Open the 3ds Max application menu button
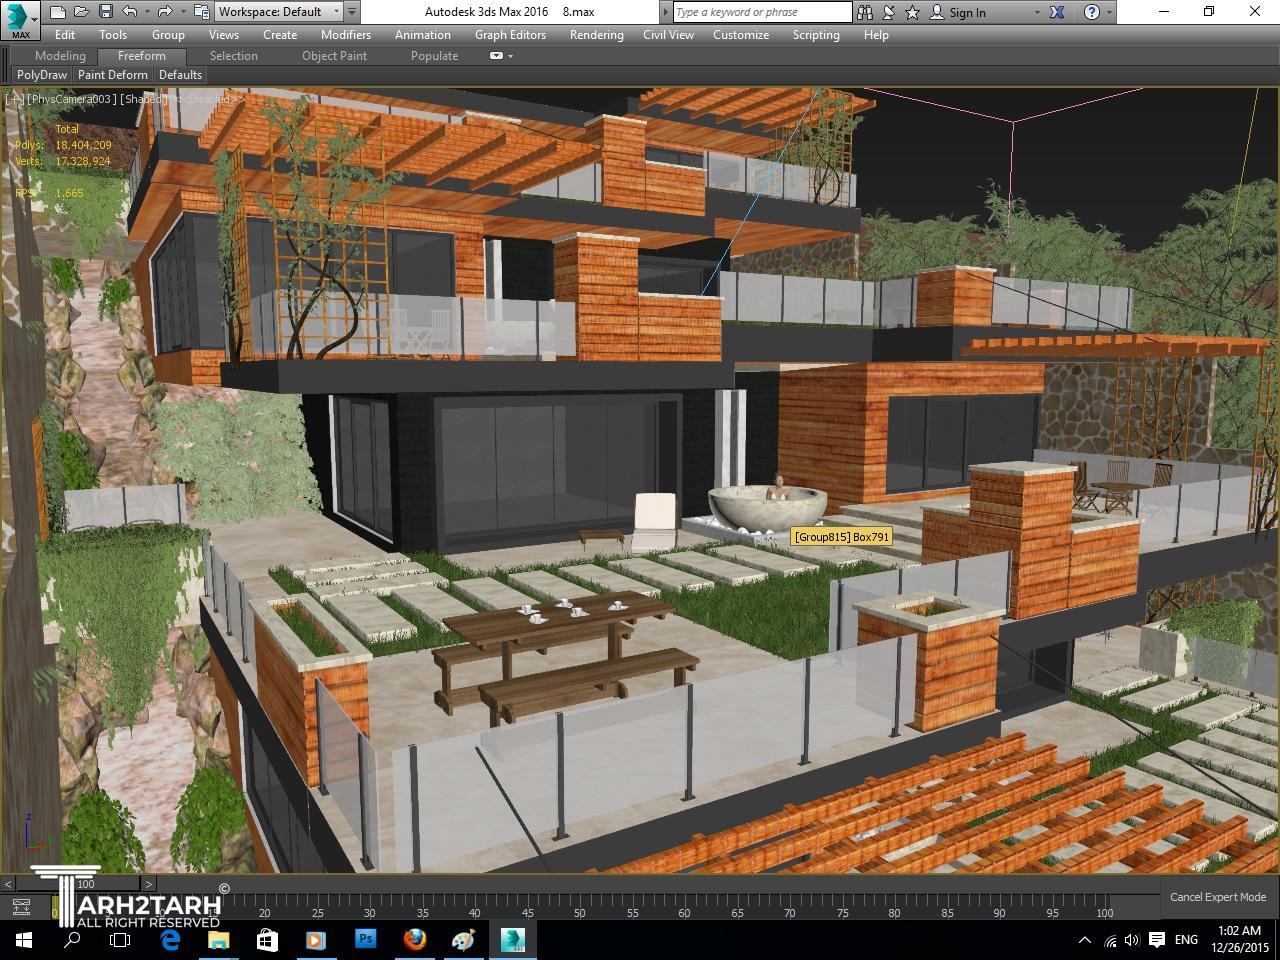Screen dimensions: 1280x960 [20, 19]
